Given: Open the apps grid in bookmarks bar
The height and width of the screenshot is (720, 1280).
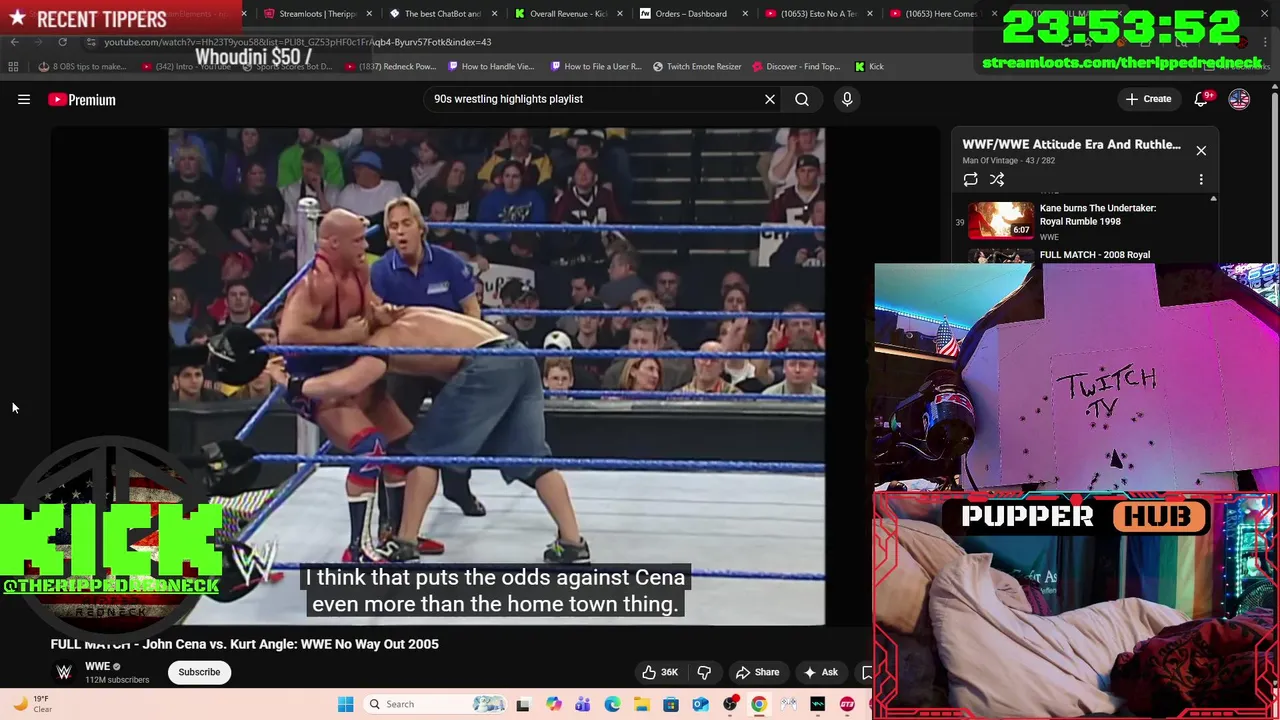Looking at the screenshot, I should pos(13,66).
